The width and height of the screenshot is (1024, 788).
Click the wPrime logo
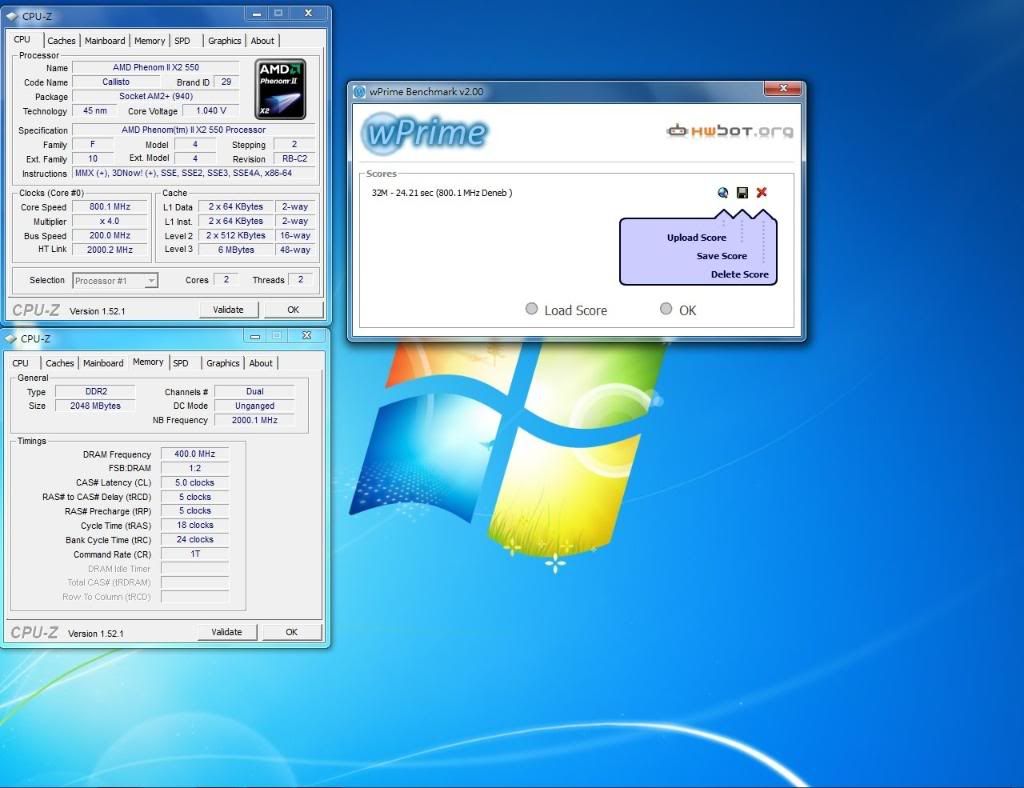tap(424, 133)
